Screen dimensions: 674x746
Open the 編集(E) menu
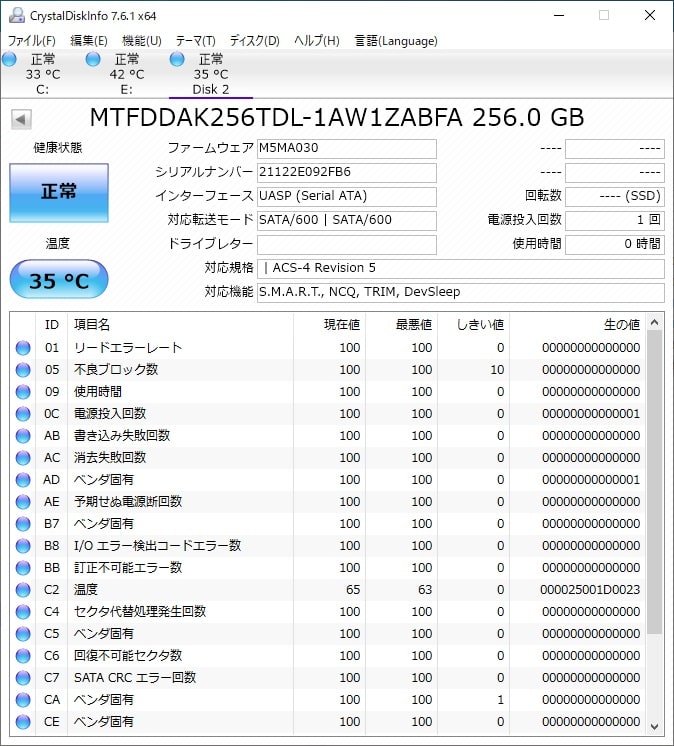(x=88, y=41)
